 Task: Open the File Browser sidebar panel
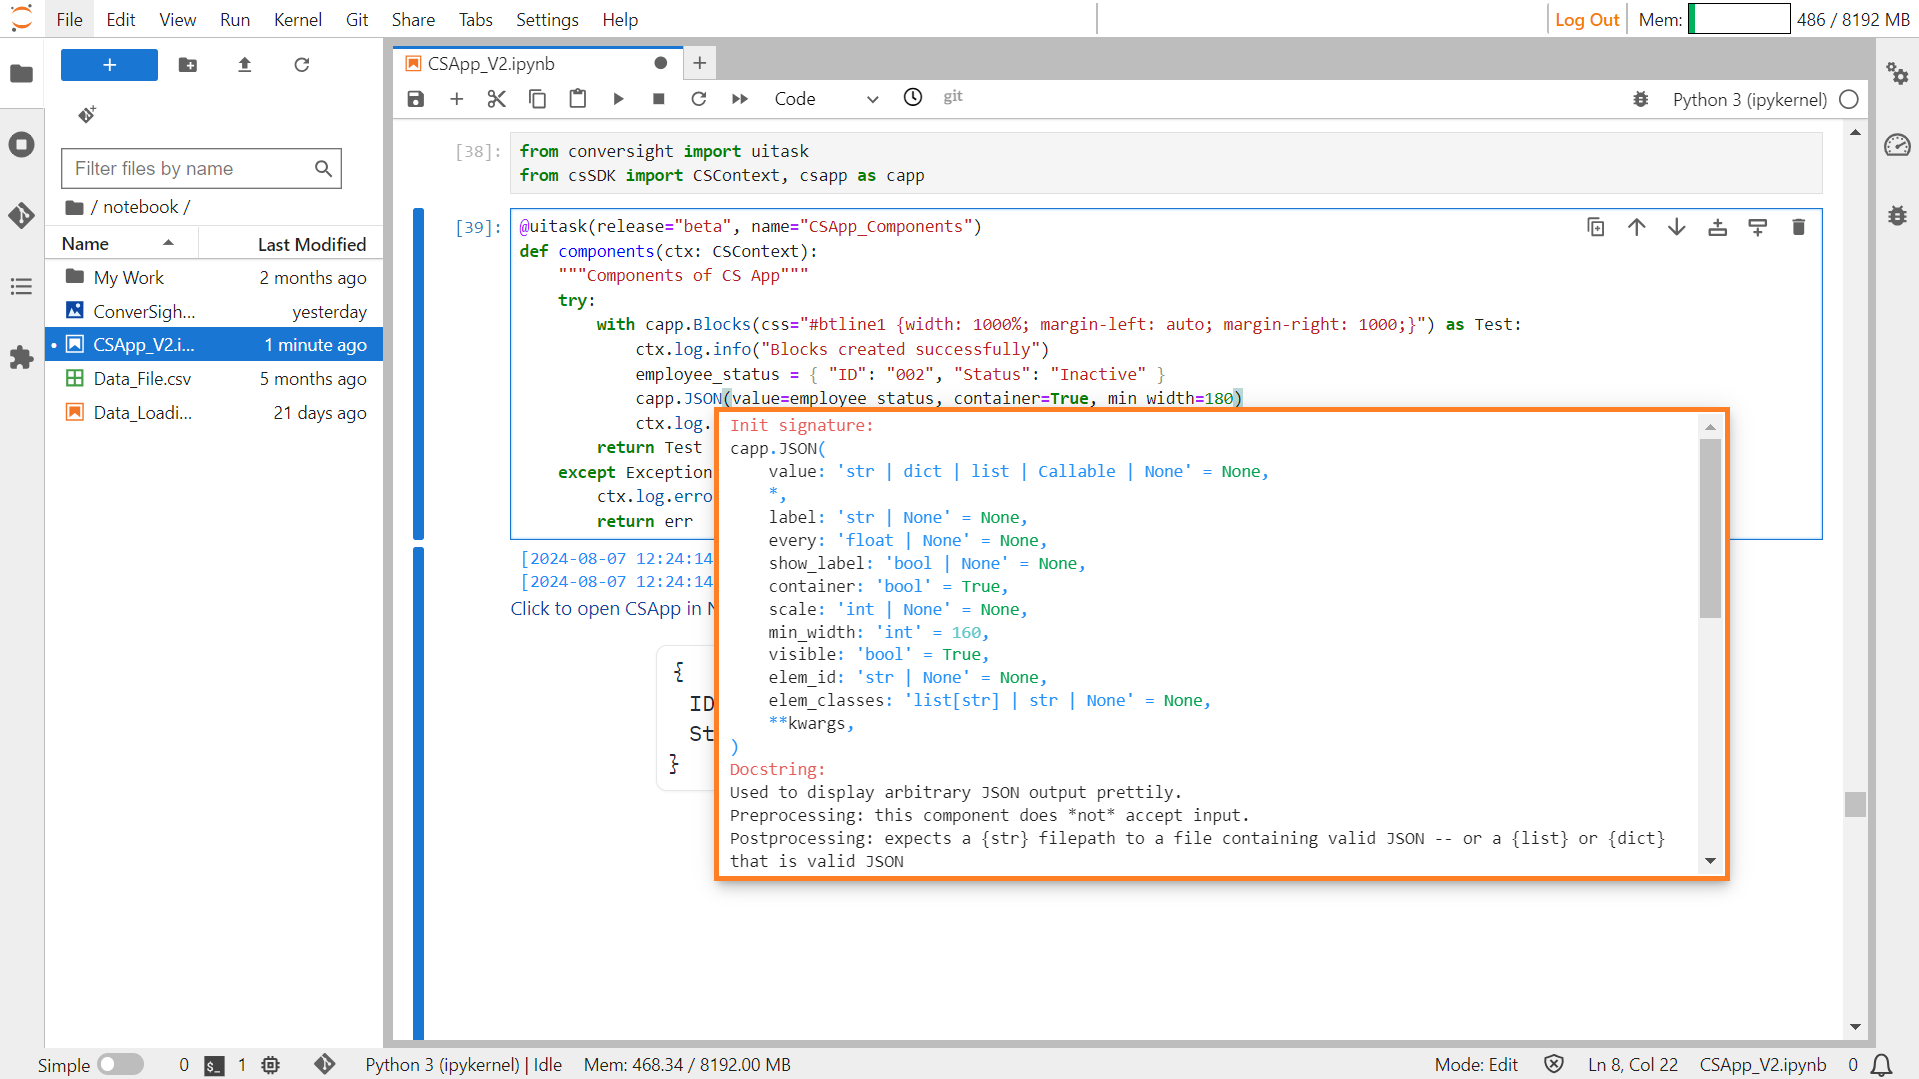point(21,74)
